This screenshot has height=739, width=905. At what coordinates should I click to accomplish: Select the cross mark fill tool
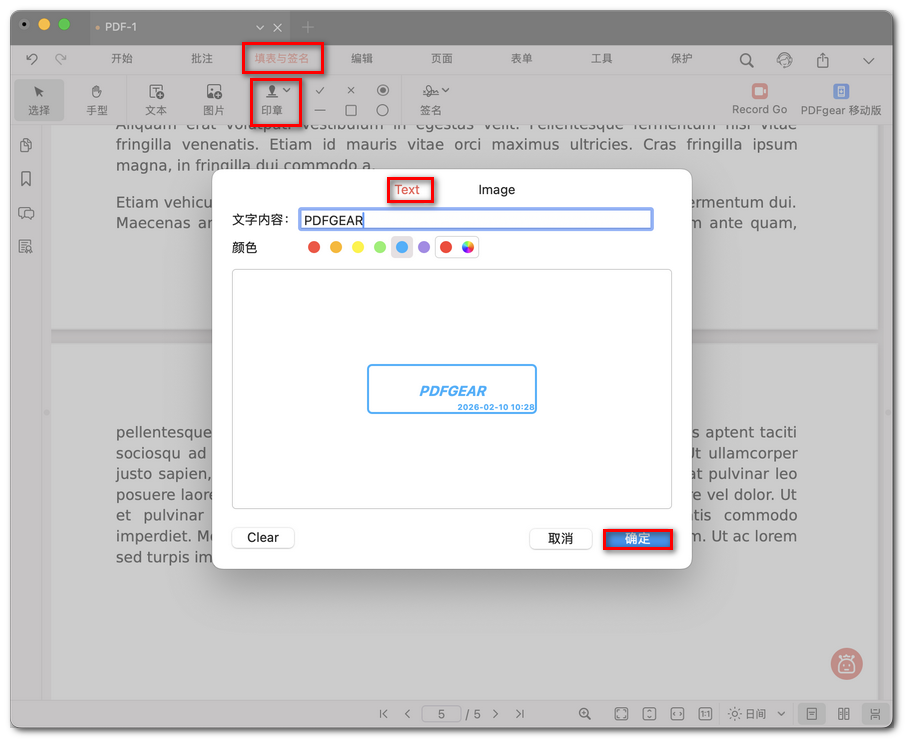[x=351, y=91]
